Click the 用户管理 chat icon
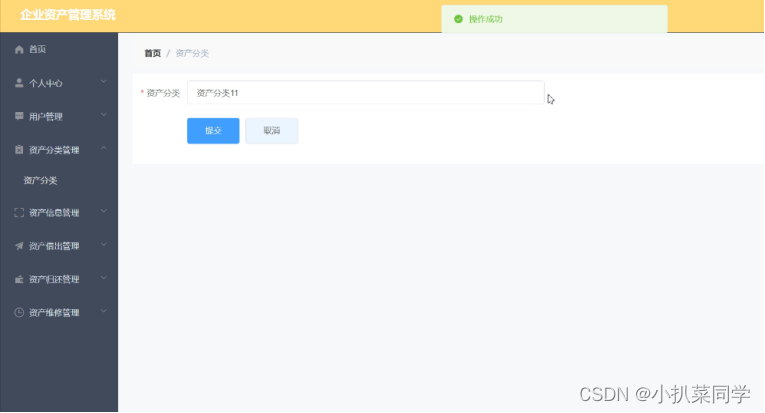This screenshot has height=413, width=765. pyautogui.click(x=19, y=116)
